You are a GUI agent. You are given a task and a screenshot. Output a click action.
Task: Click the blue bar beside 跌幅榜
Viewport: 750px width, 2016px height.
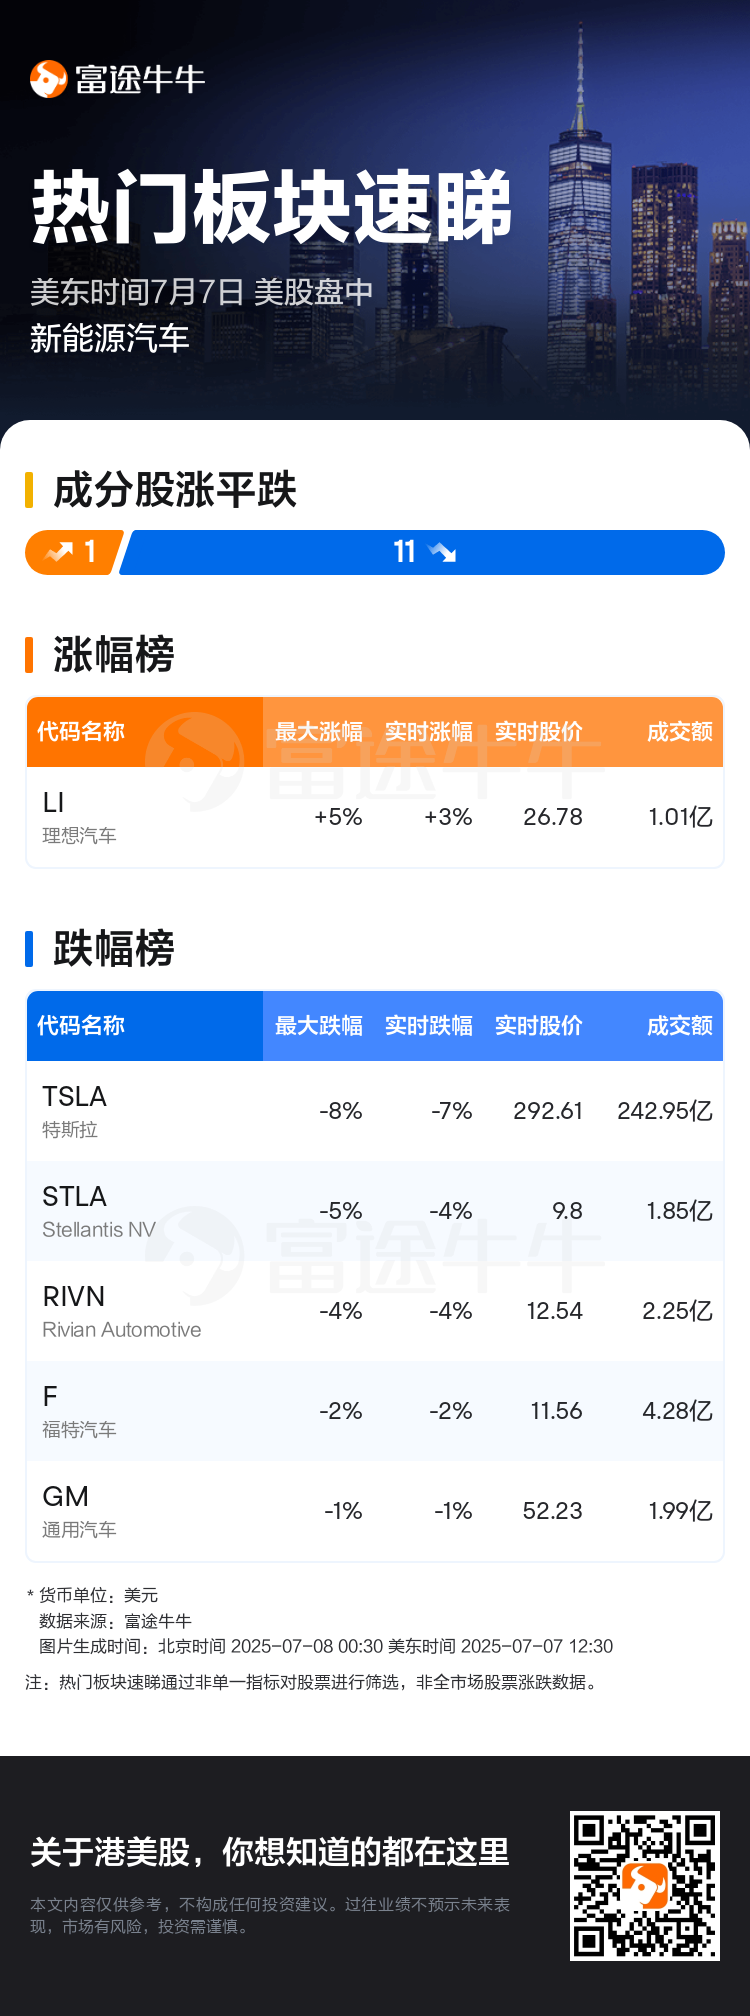click(29, 949)
